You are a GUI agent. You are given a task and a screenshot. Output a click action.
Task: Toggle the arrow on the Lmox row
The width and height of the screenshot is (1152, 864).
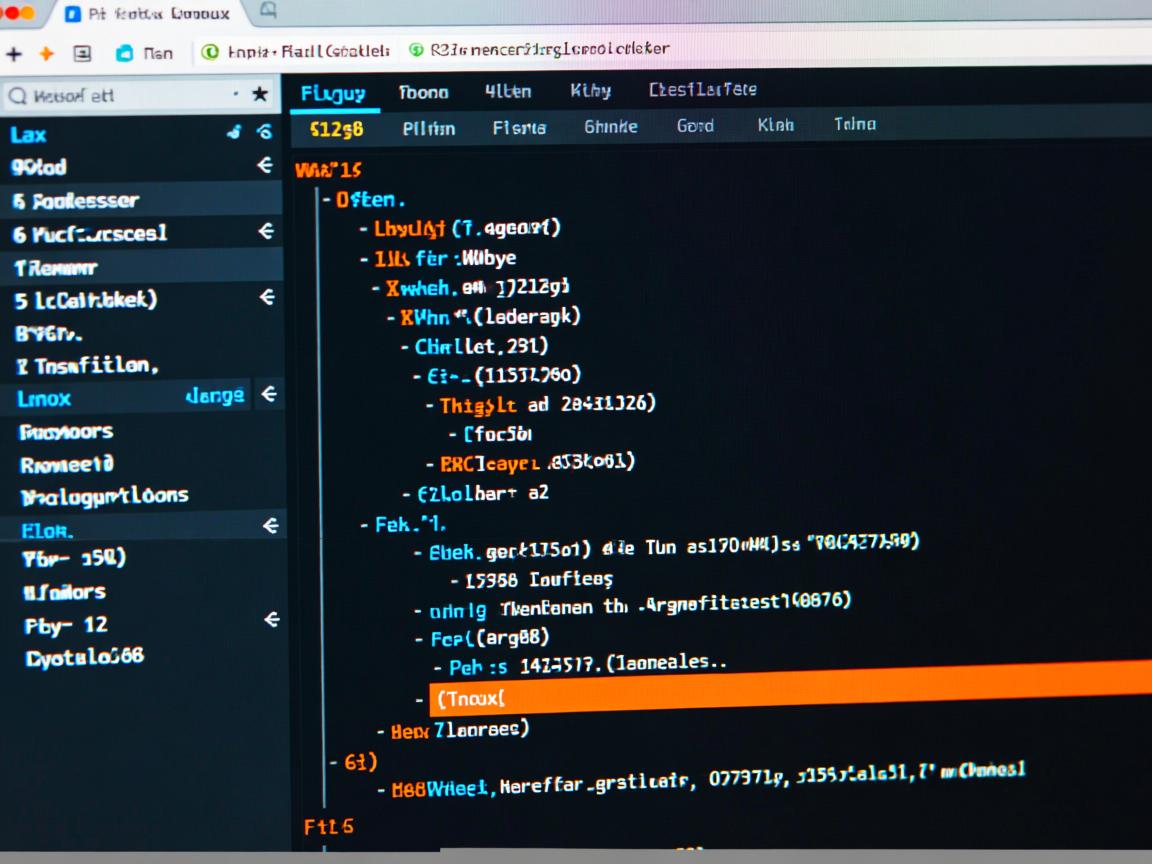[x=268, y=395]
